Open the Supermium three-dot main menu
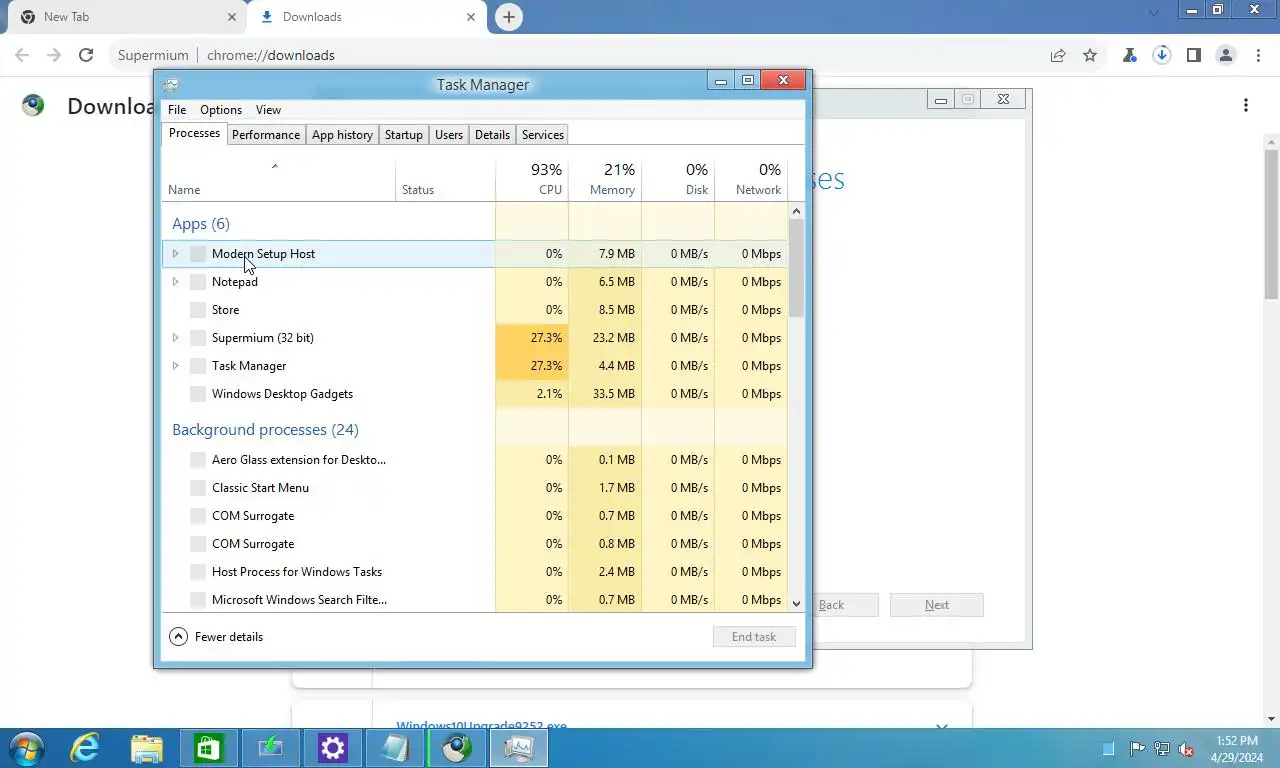The image size is (1280, 768). tap(1257, 55)
